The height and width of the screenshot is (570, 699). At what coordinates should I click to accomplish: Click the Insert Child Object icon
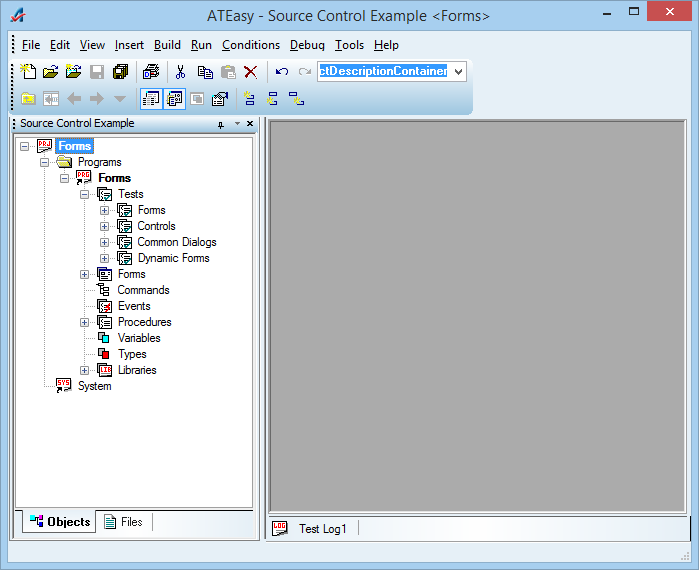[296, 98]
